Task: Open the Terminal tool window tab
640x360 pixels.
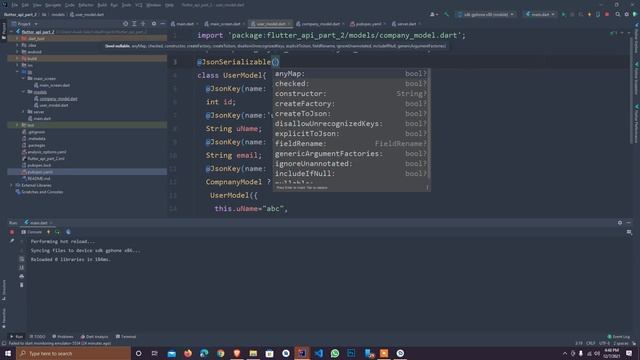Action: [x=126, y=337]
